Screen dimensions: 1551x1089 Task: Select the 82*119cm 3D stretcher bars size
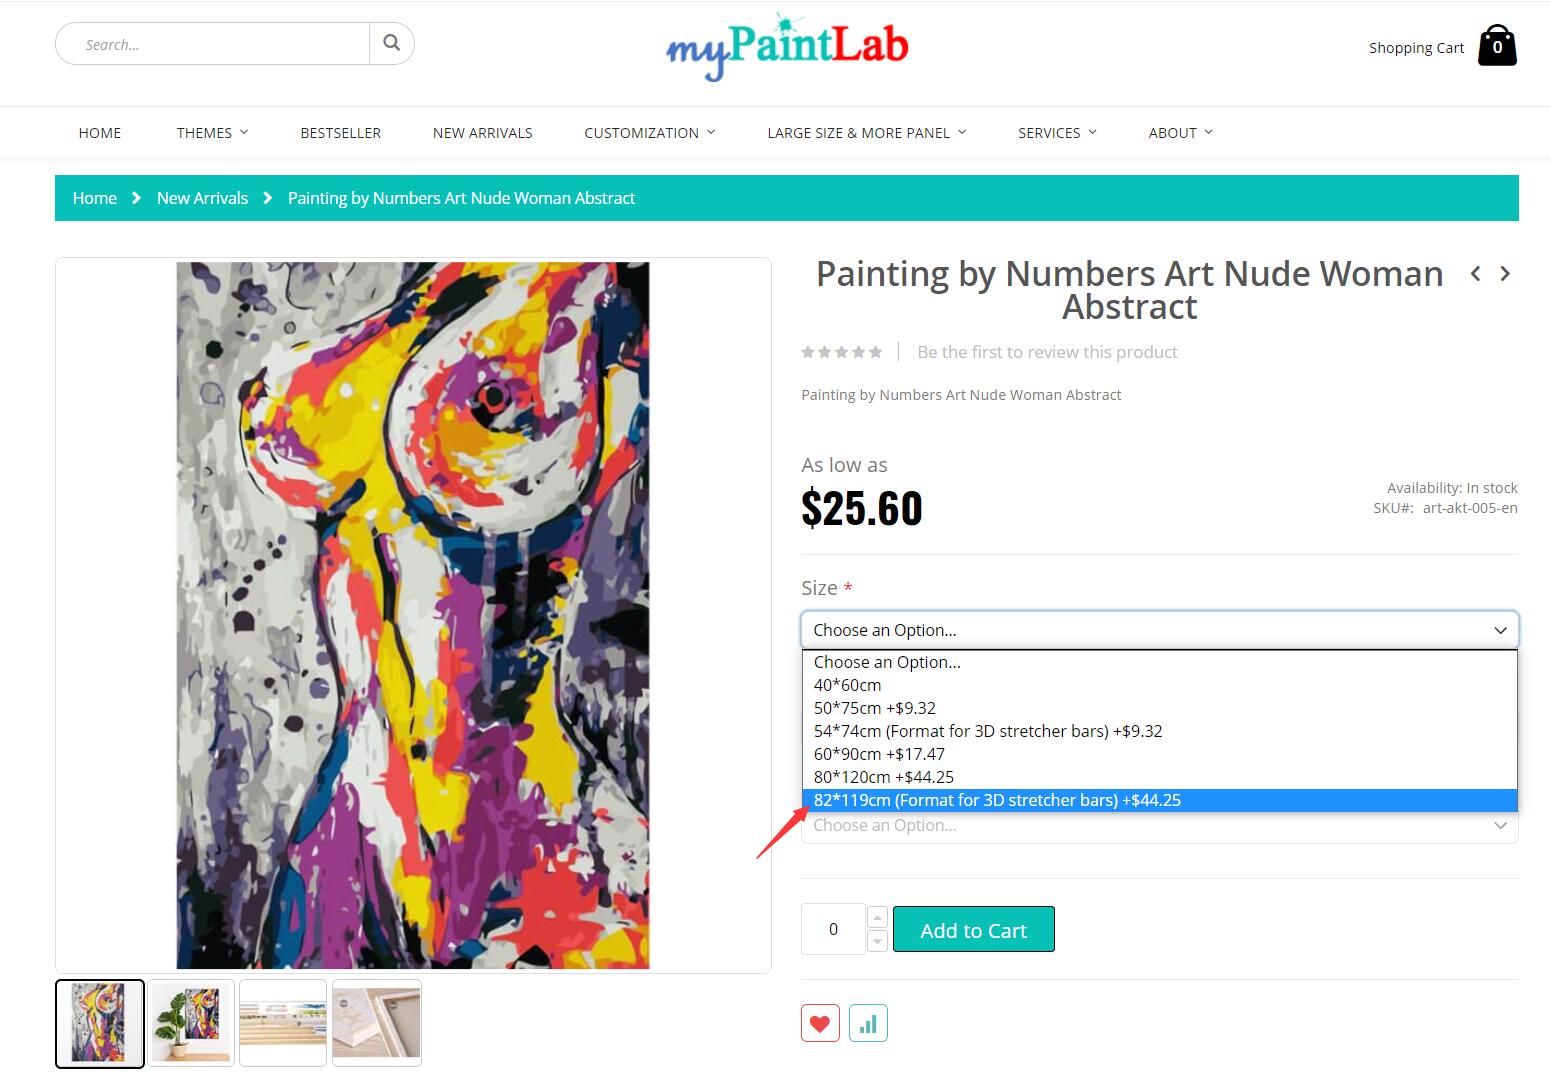[x=997, y=800]
